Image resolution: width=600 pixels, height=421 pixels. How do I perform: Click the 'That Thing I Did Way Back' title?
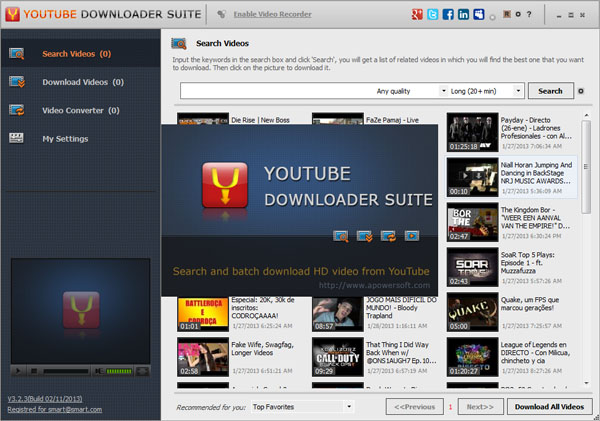point(401,352)
